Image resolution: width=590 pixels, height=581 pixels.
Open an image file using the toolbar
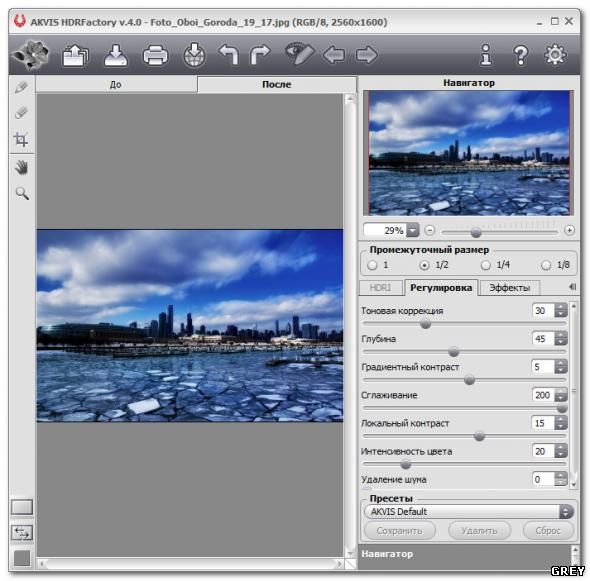[75, 55]
